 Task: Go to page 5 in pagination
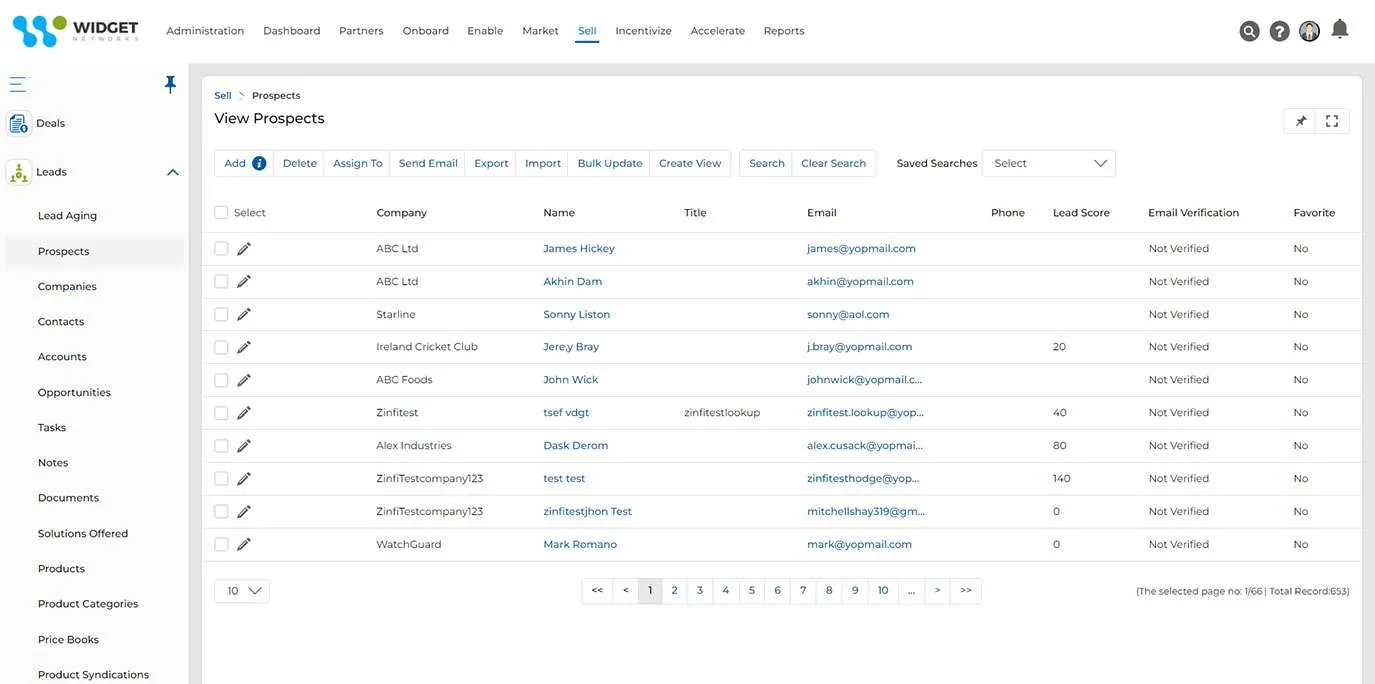point(752,591)
